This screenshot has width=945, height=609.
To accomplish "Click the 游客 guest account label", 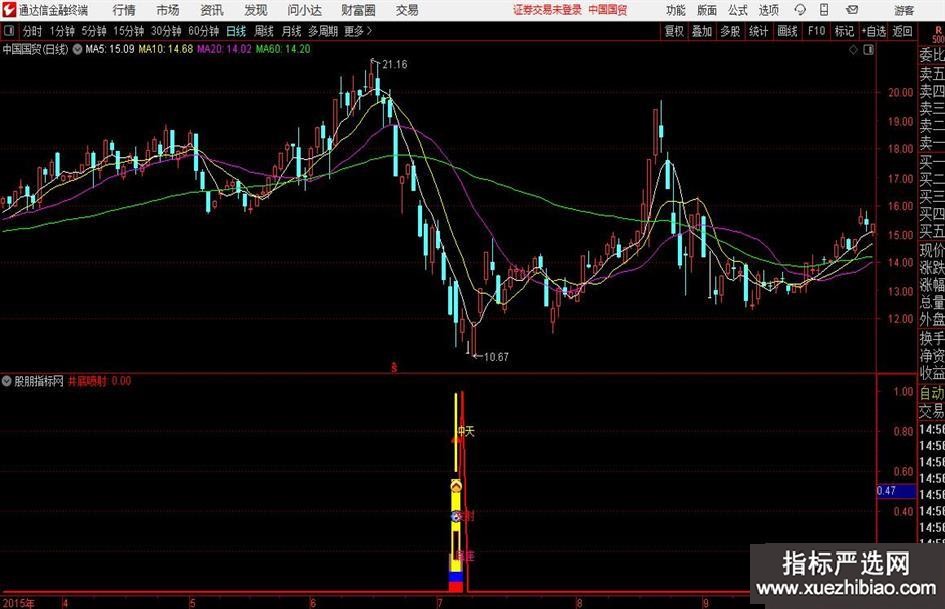I will tap(904, 10).
